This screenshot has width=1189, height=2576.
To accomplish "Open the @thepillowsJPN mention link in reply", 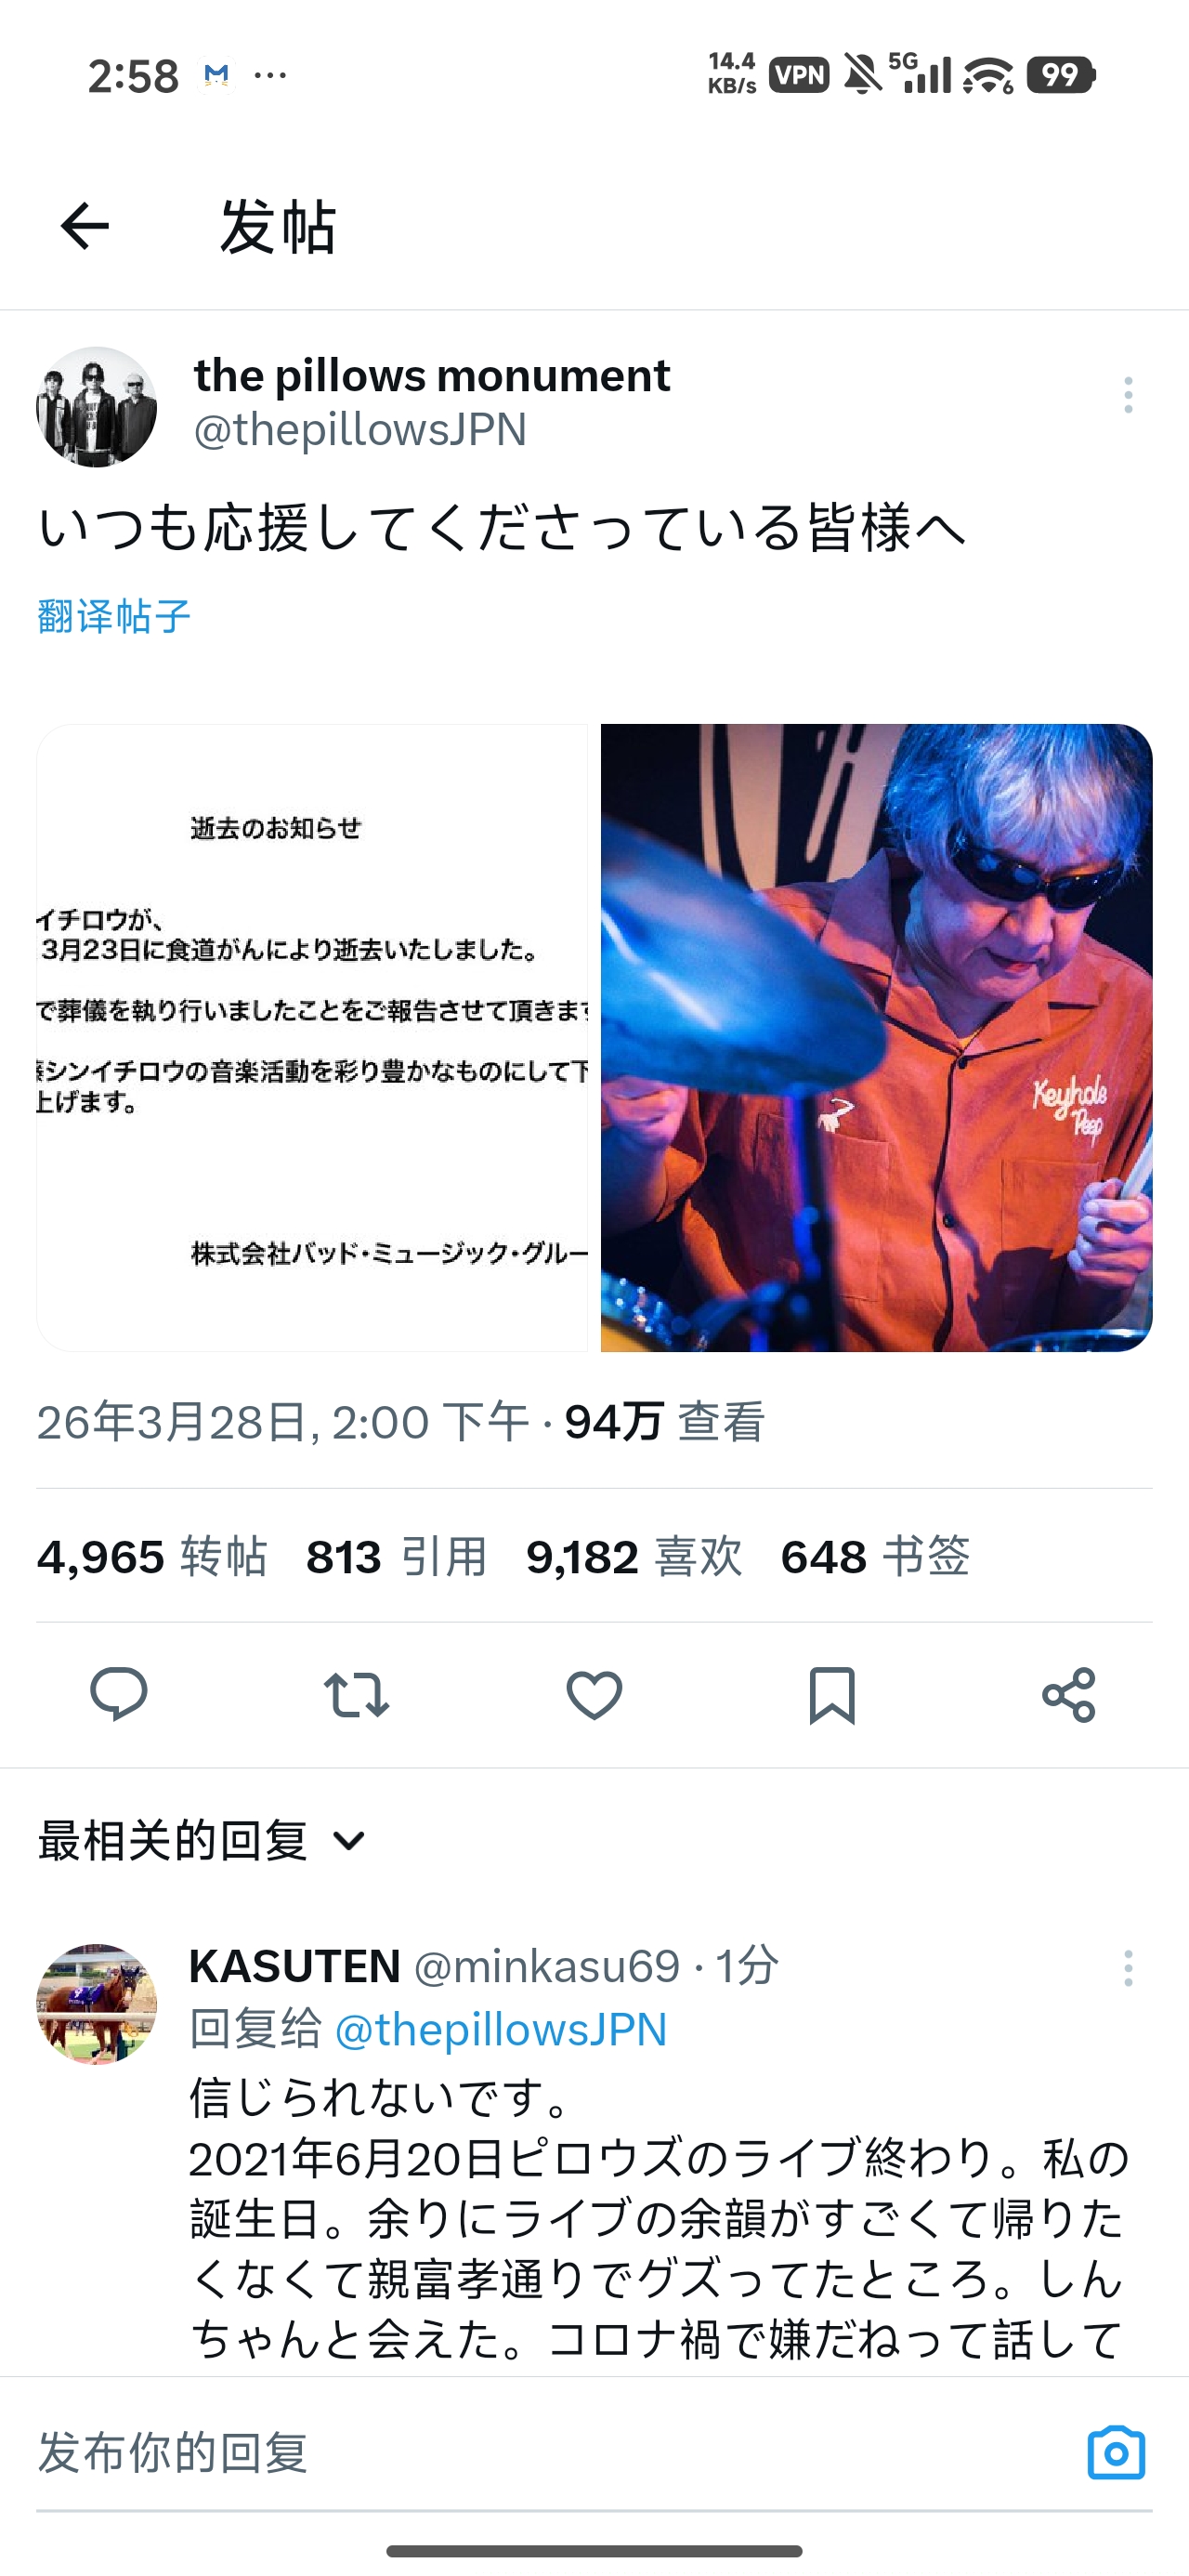I will click(501, 2030).
